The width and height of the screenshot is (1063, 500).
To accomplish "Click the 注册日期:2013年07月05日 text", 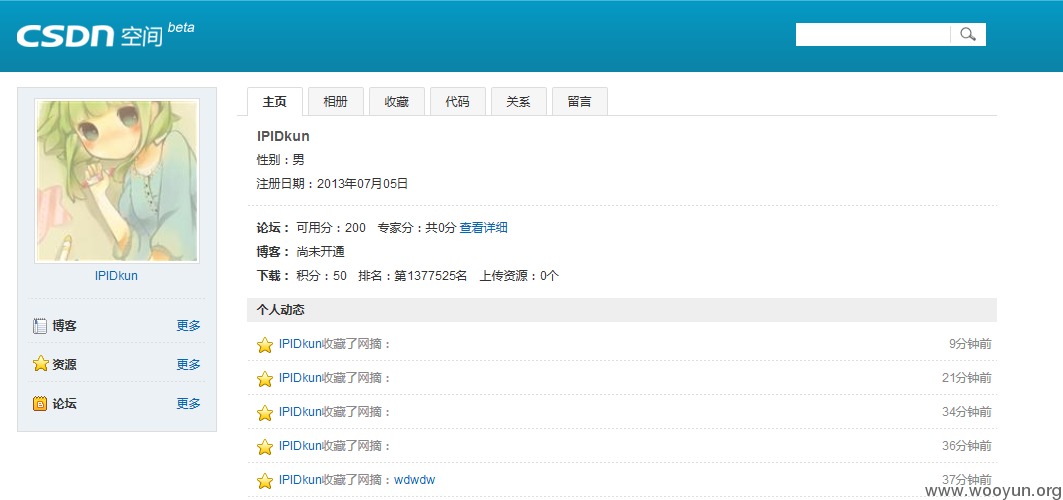I will [332, 184].
